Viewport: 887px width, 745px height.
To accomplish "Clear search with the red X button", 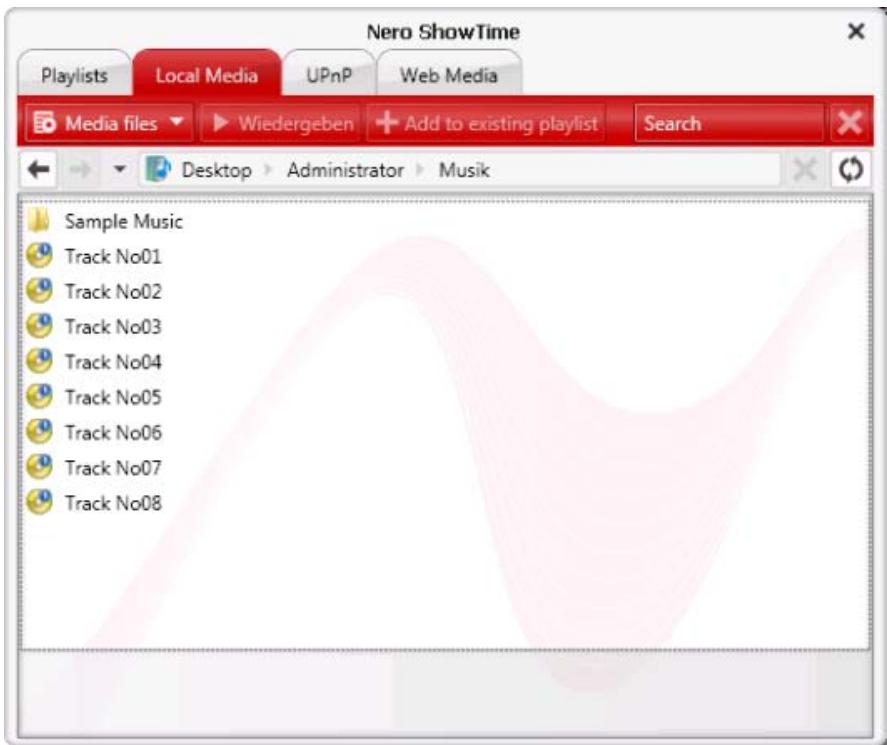I will [x=849, y=123].
